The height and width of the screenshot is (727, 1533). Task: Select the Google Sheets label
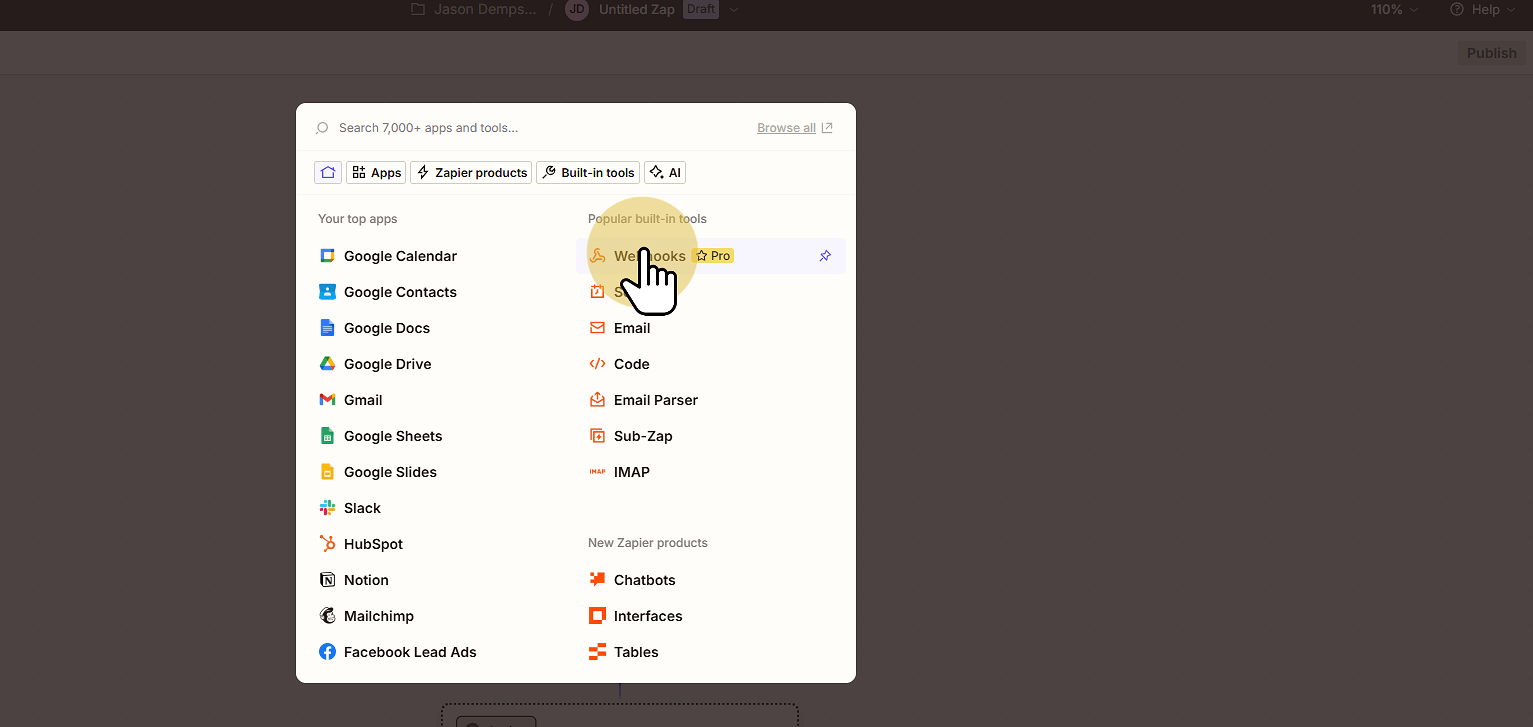(393, 436)
